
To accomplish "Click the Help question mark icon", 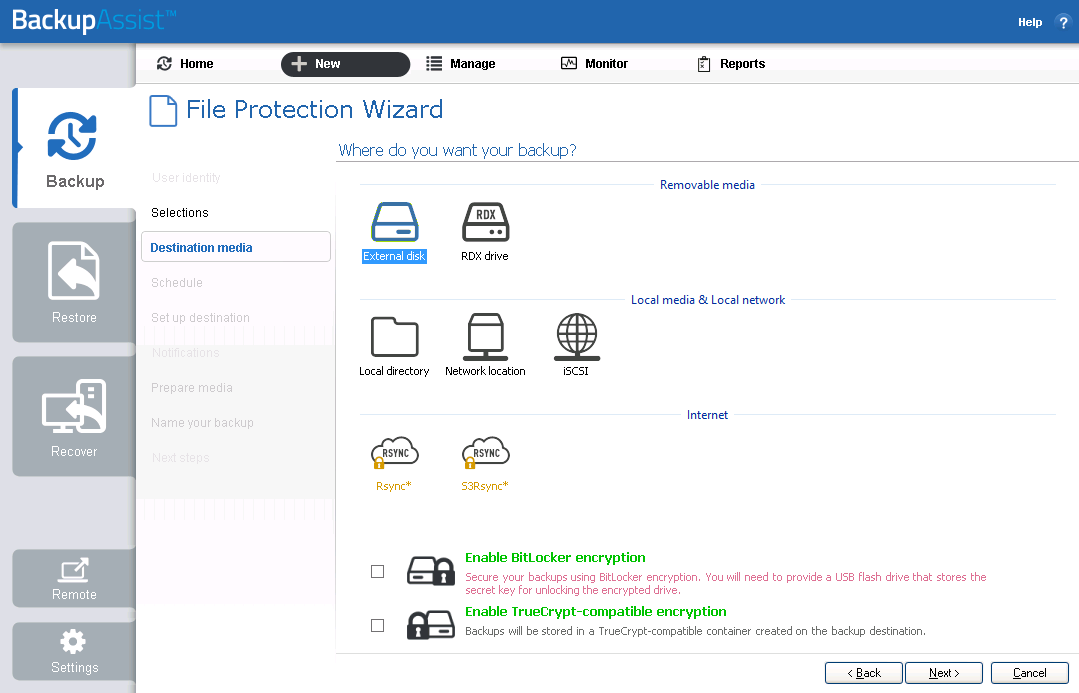I will tap(1062, 22).
